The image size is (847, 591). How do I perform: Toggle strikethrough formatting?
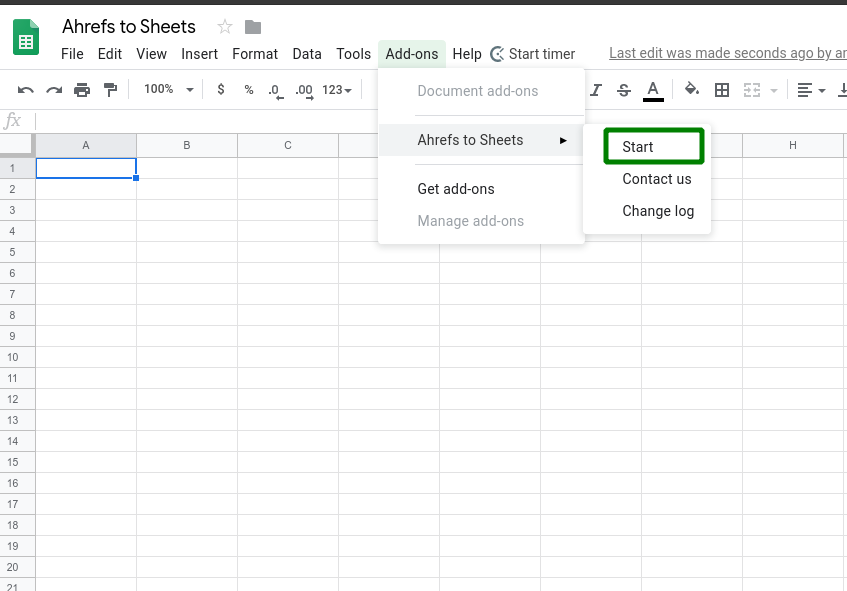tap(623, 89)
